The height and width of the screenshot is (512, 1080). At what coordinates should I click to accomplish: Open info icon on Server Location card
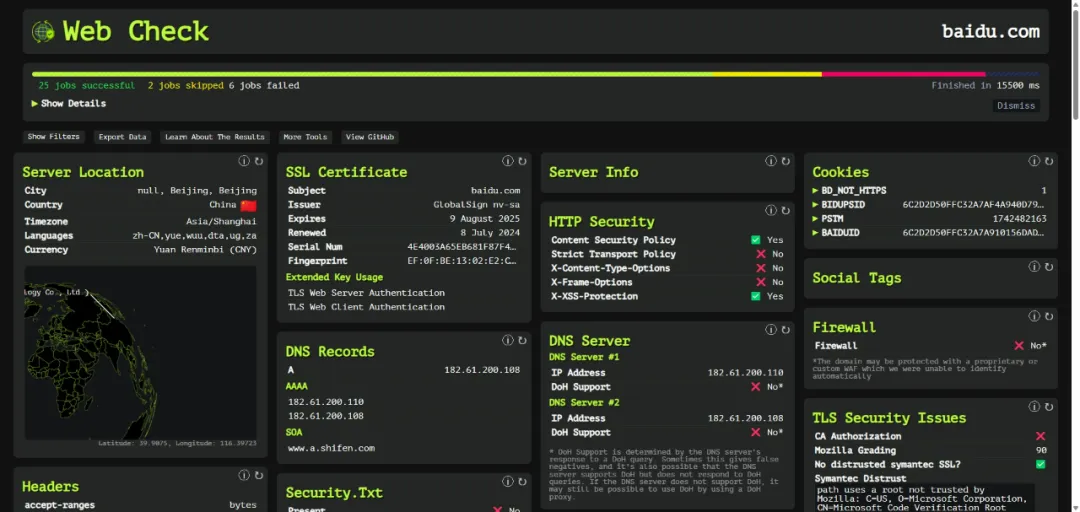244,161
